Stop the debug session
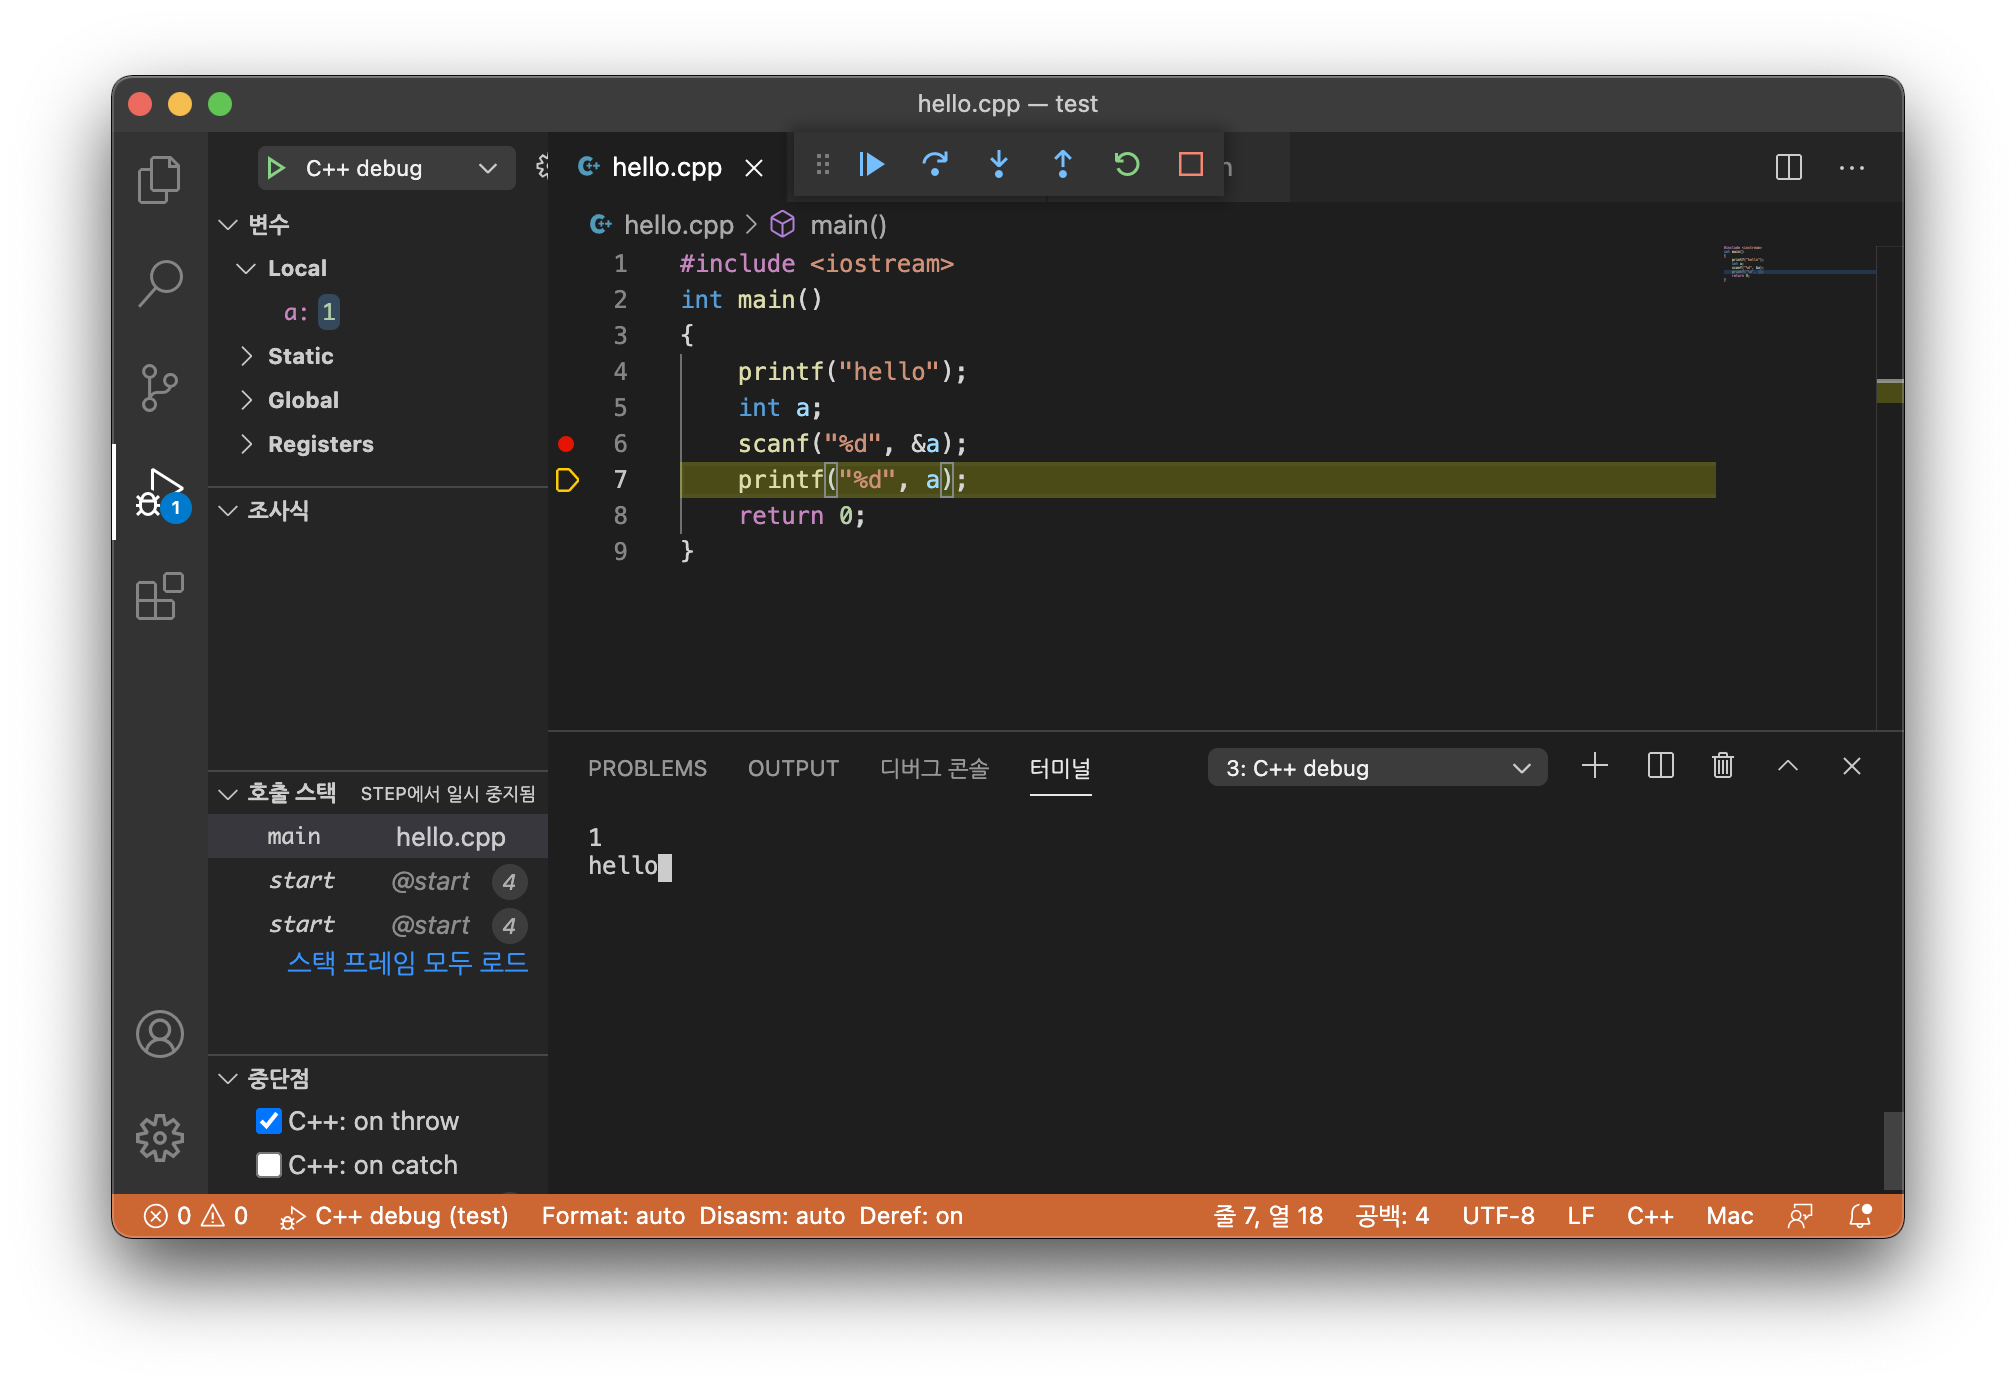This screenshot has height=1386, width=2016. pos(1190,164)
